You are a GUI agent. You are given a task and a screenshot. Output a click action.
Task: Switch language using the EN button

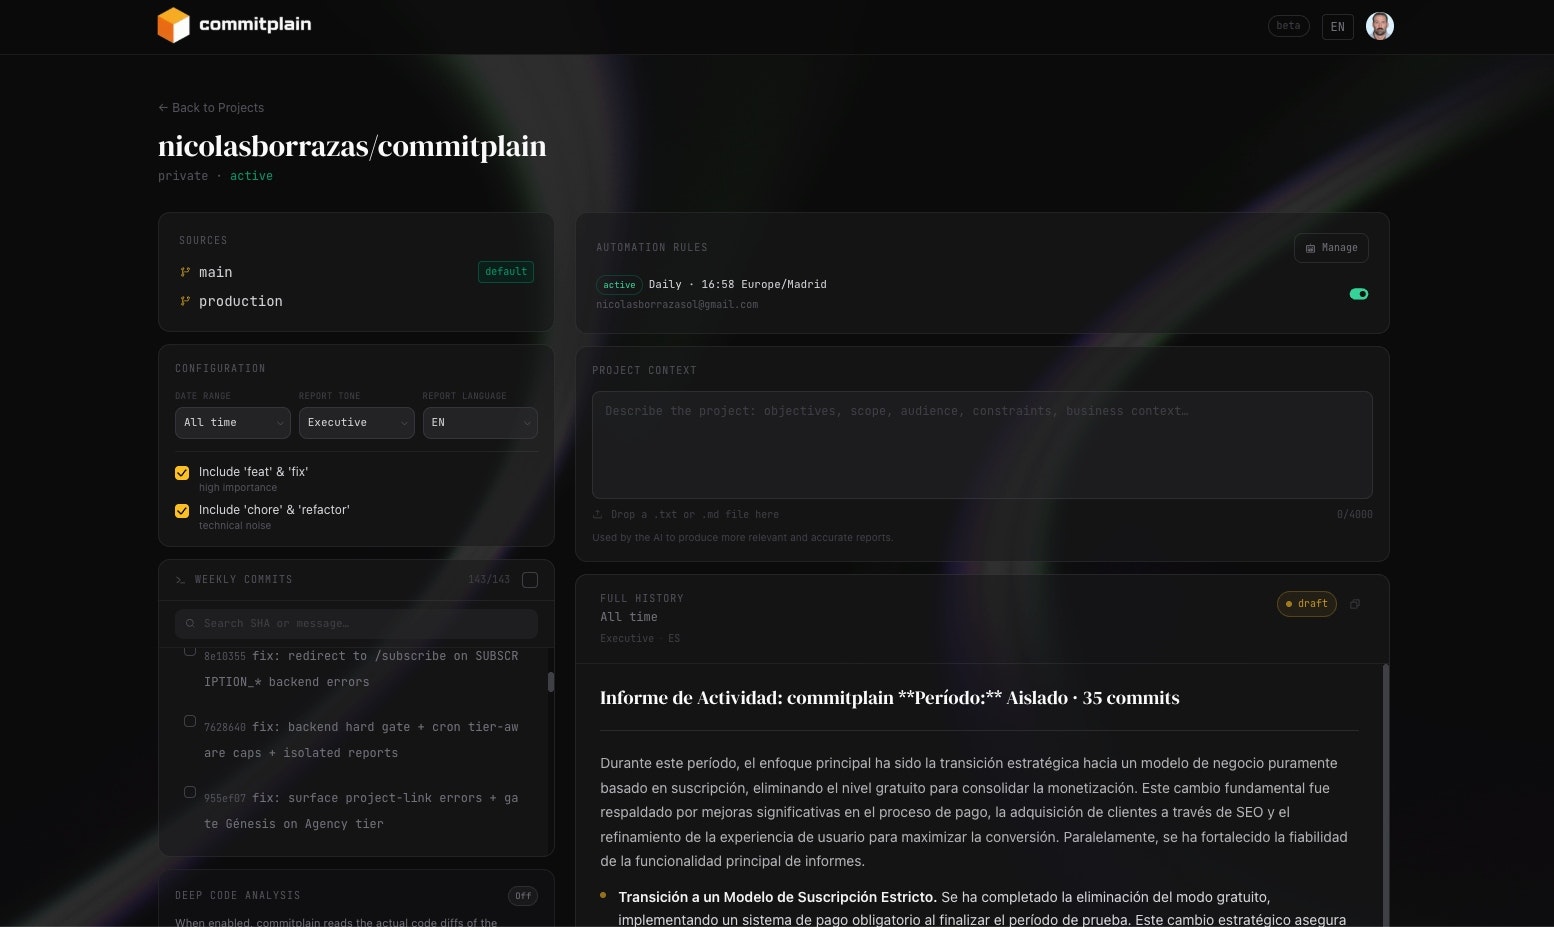(1337, 26)
